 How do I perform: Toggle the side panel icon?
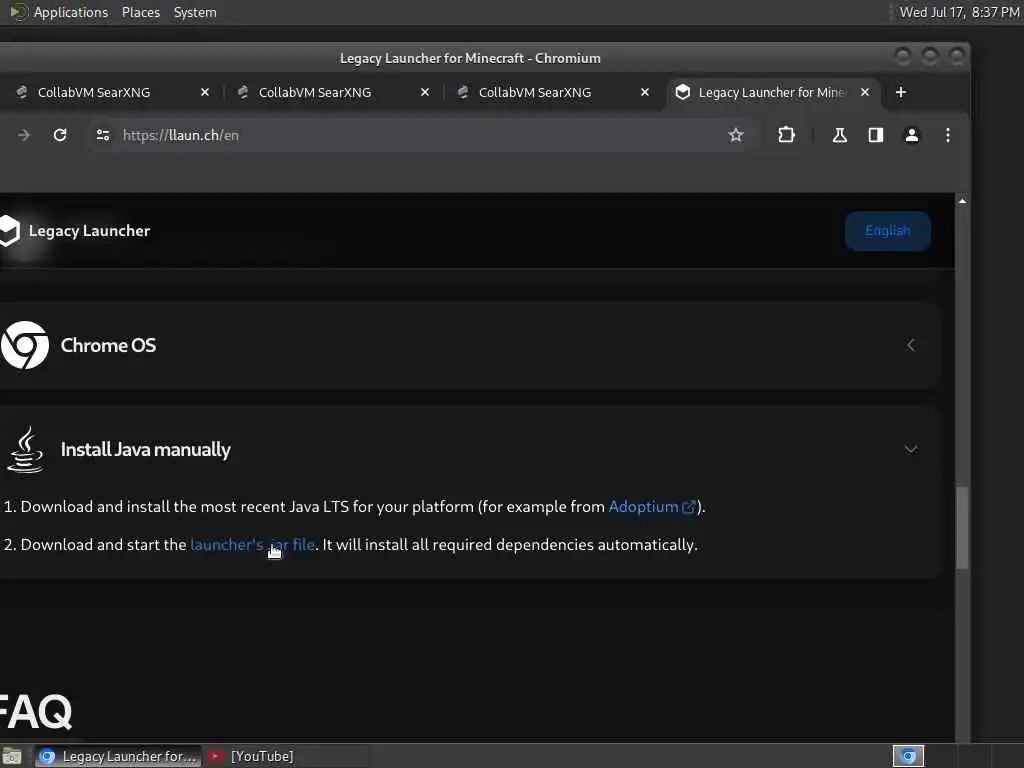(x=876, y=135)
